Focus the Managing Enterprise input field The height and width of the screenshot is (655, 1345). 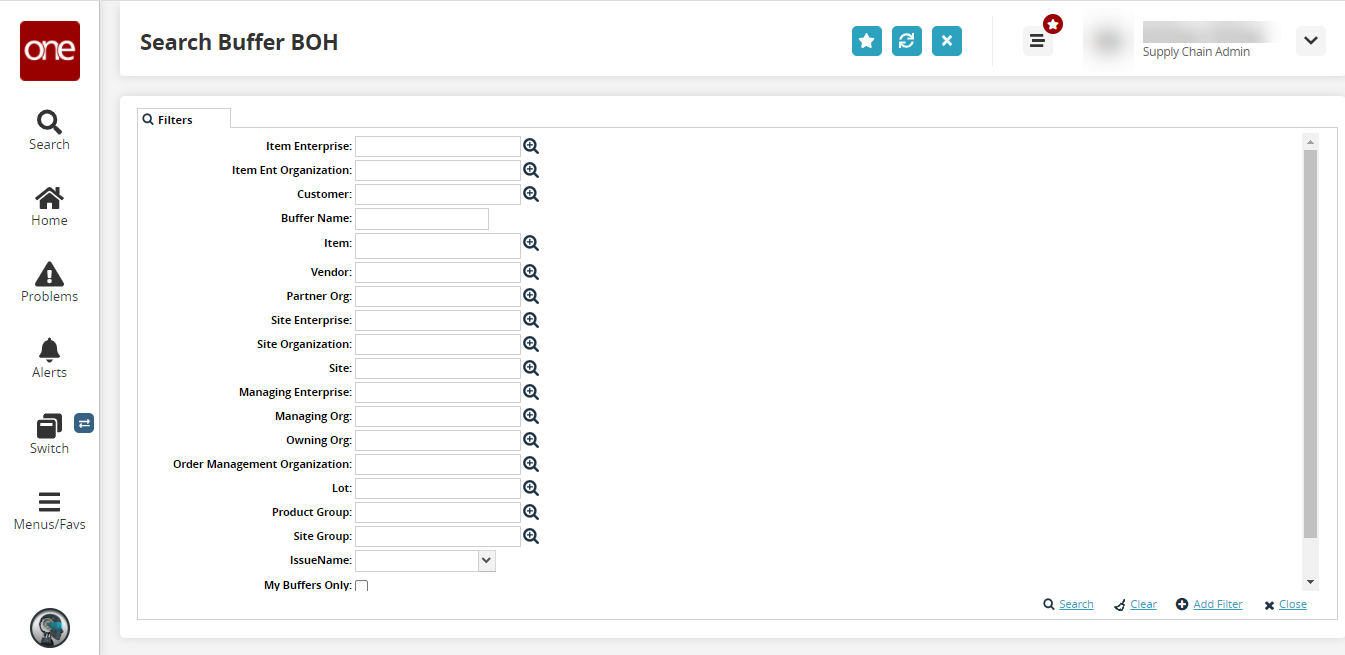point(438,392)
